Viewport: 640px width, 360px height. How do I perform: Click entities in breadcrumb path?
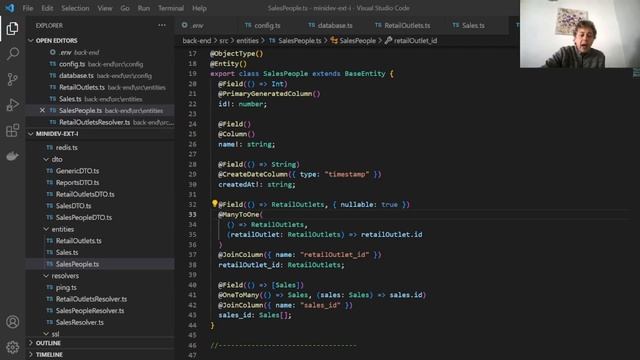247,40
